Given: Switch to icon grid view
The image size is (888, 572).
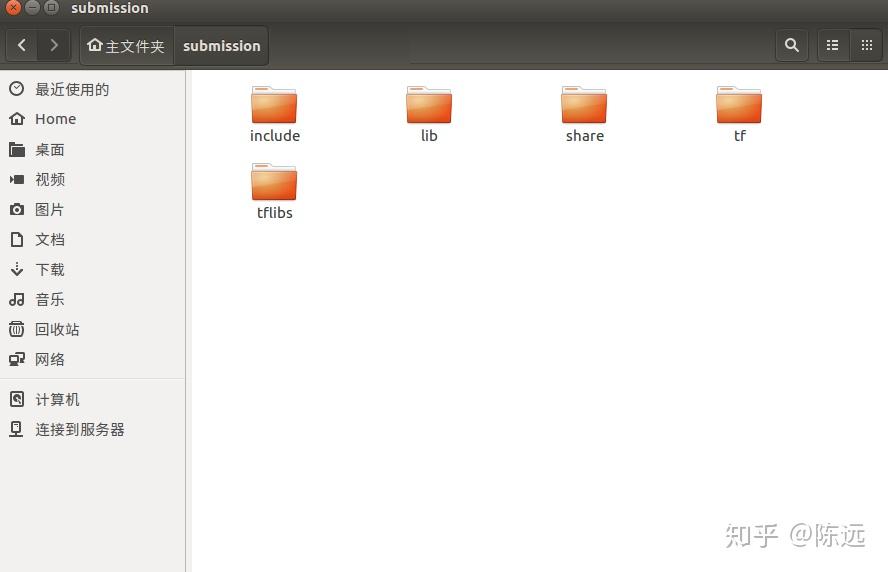Looking at the screenshot, I should 866,45.
